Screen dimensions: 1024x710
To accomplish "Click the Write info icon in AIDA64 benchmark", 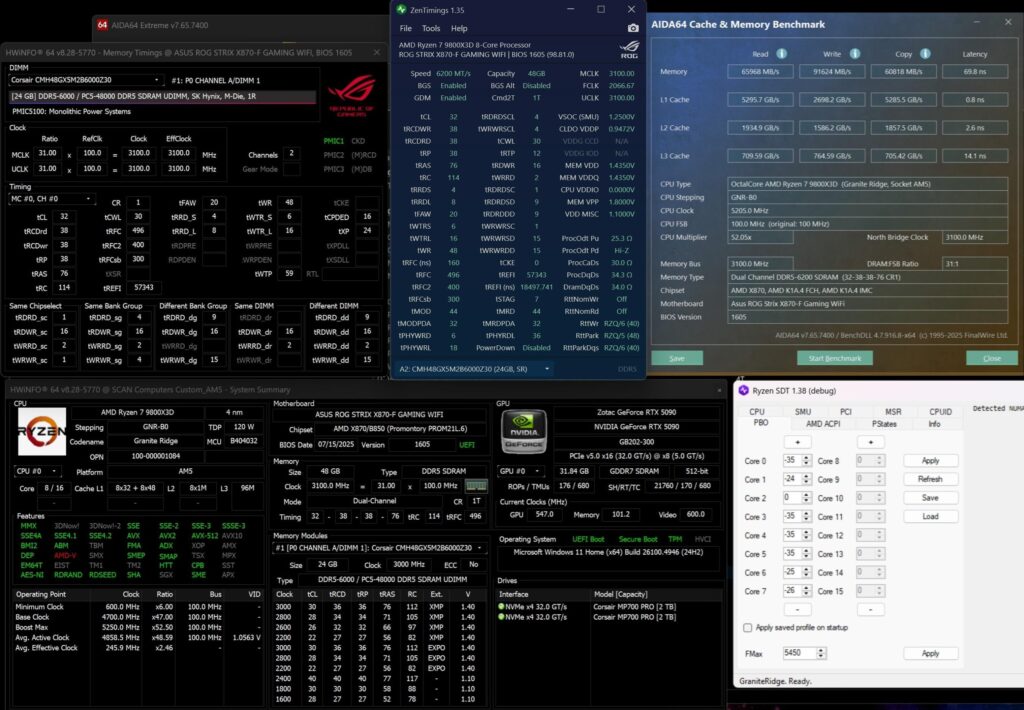I will pos(854,54).
